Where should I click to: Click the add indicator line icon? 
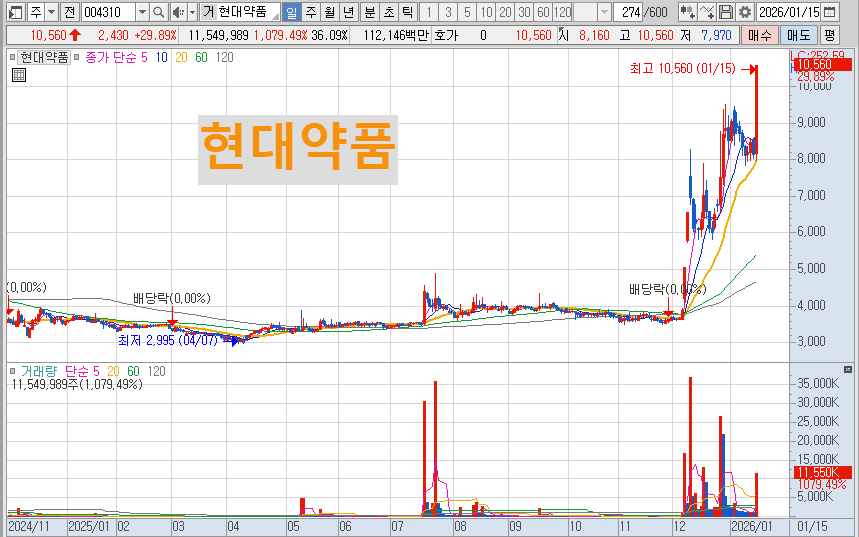(707, 12)
